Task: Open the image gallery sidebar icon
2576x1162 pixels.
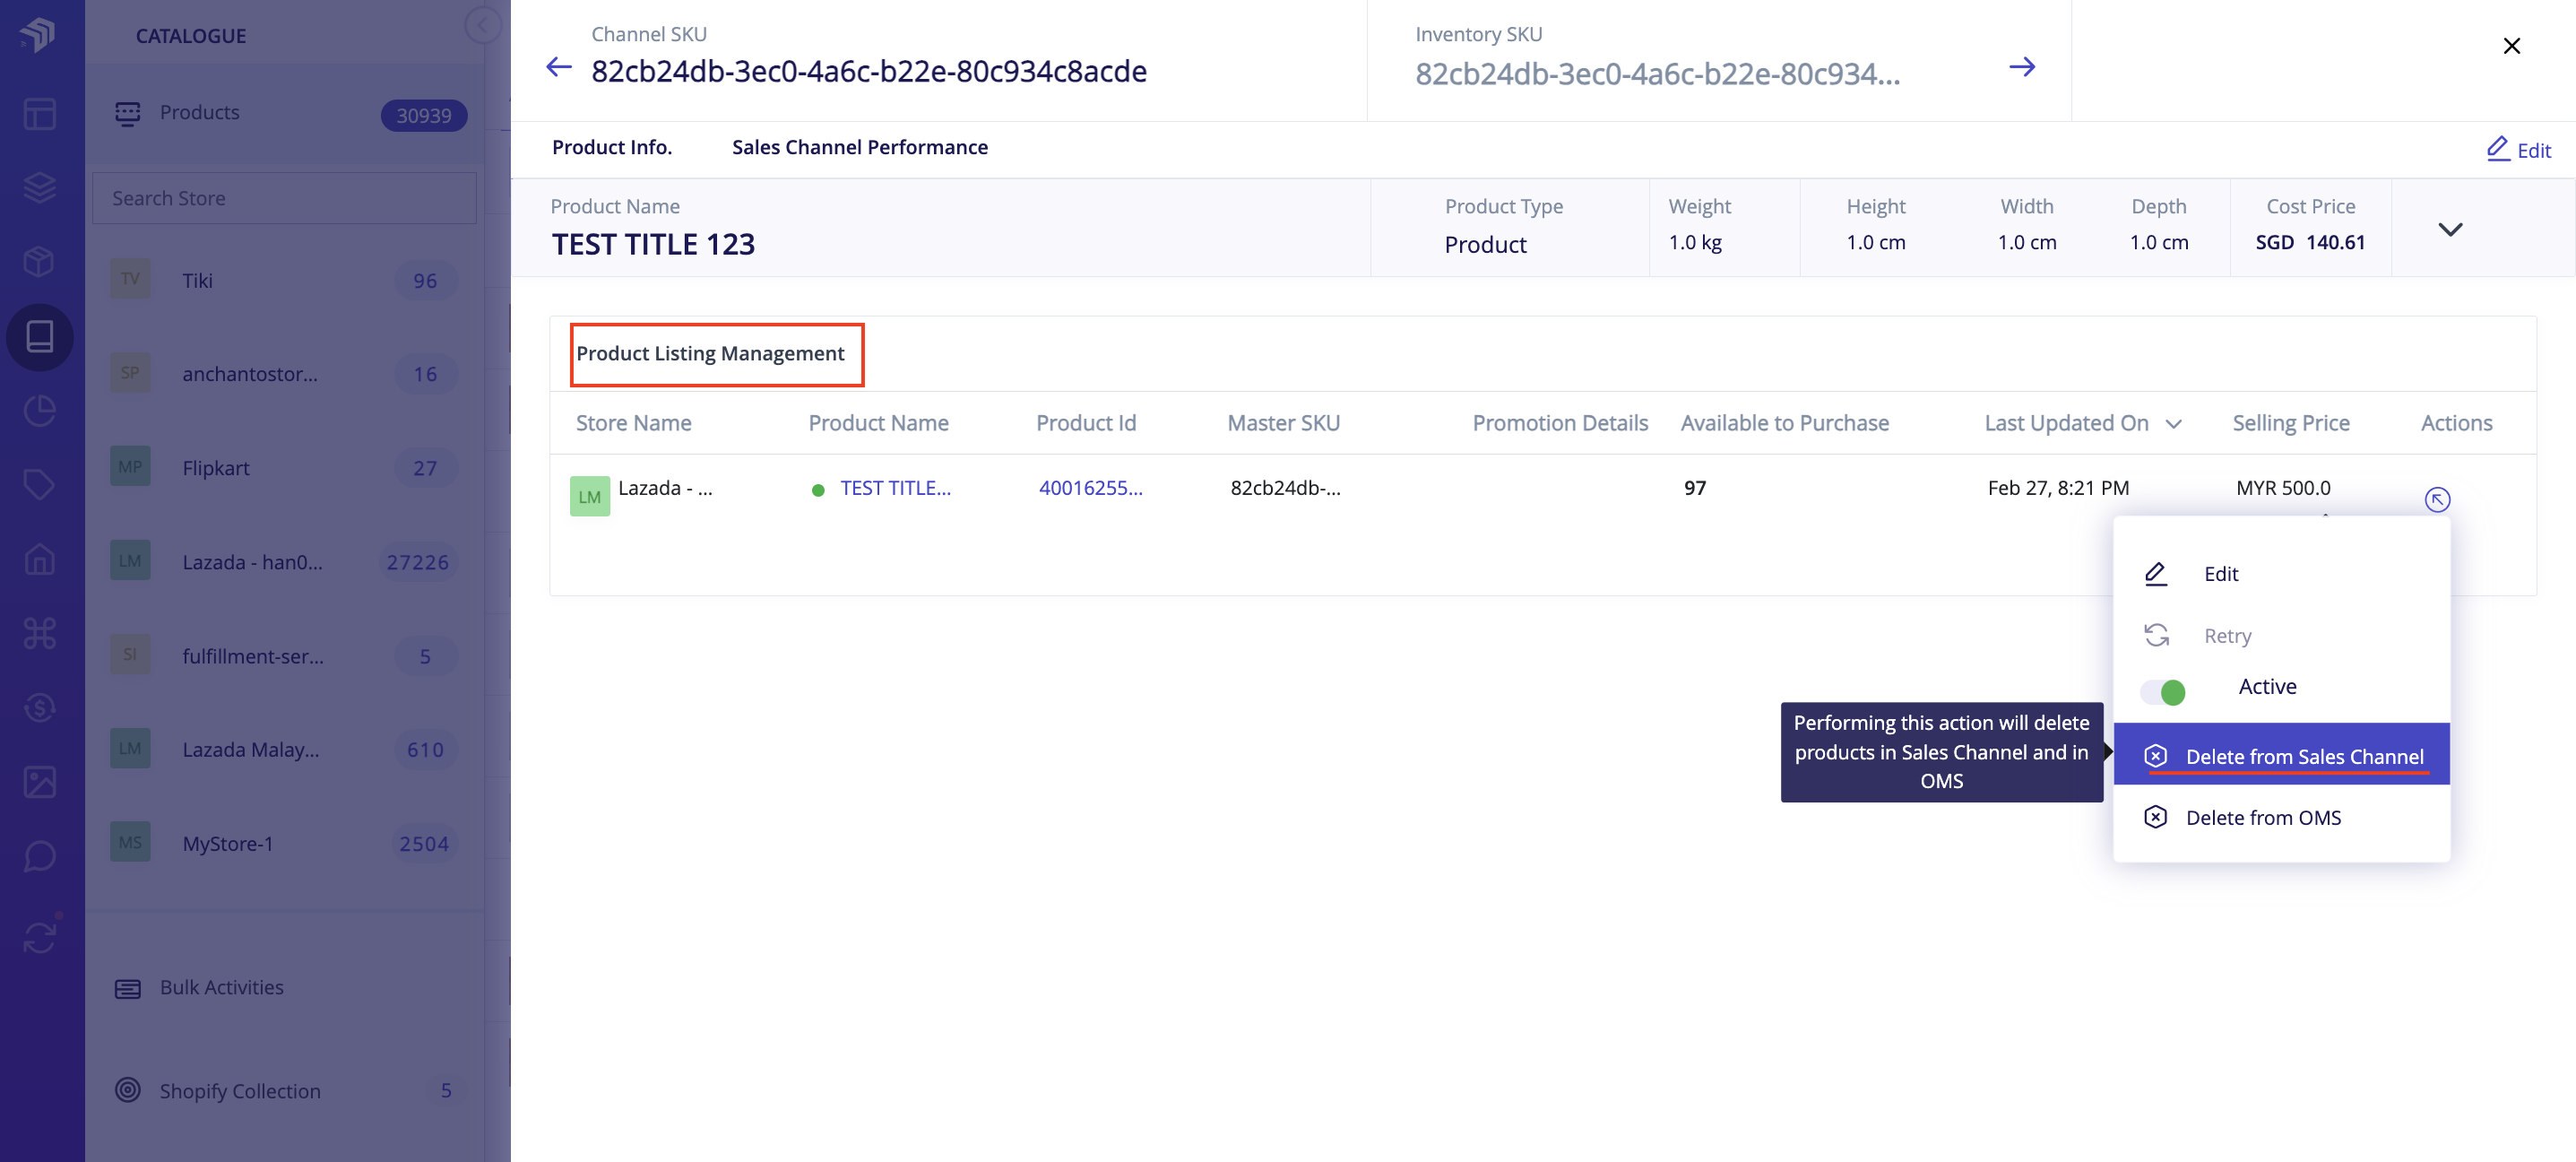Action: point(39,782)
